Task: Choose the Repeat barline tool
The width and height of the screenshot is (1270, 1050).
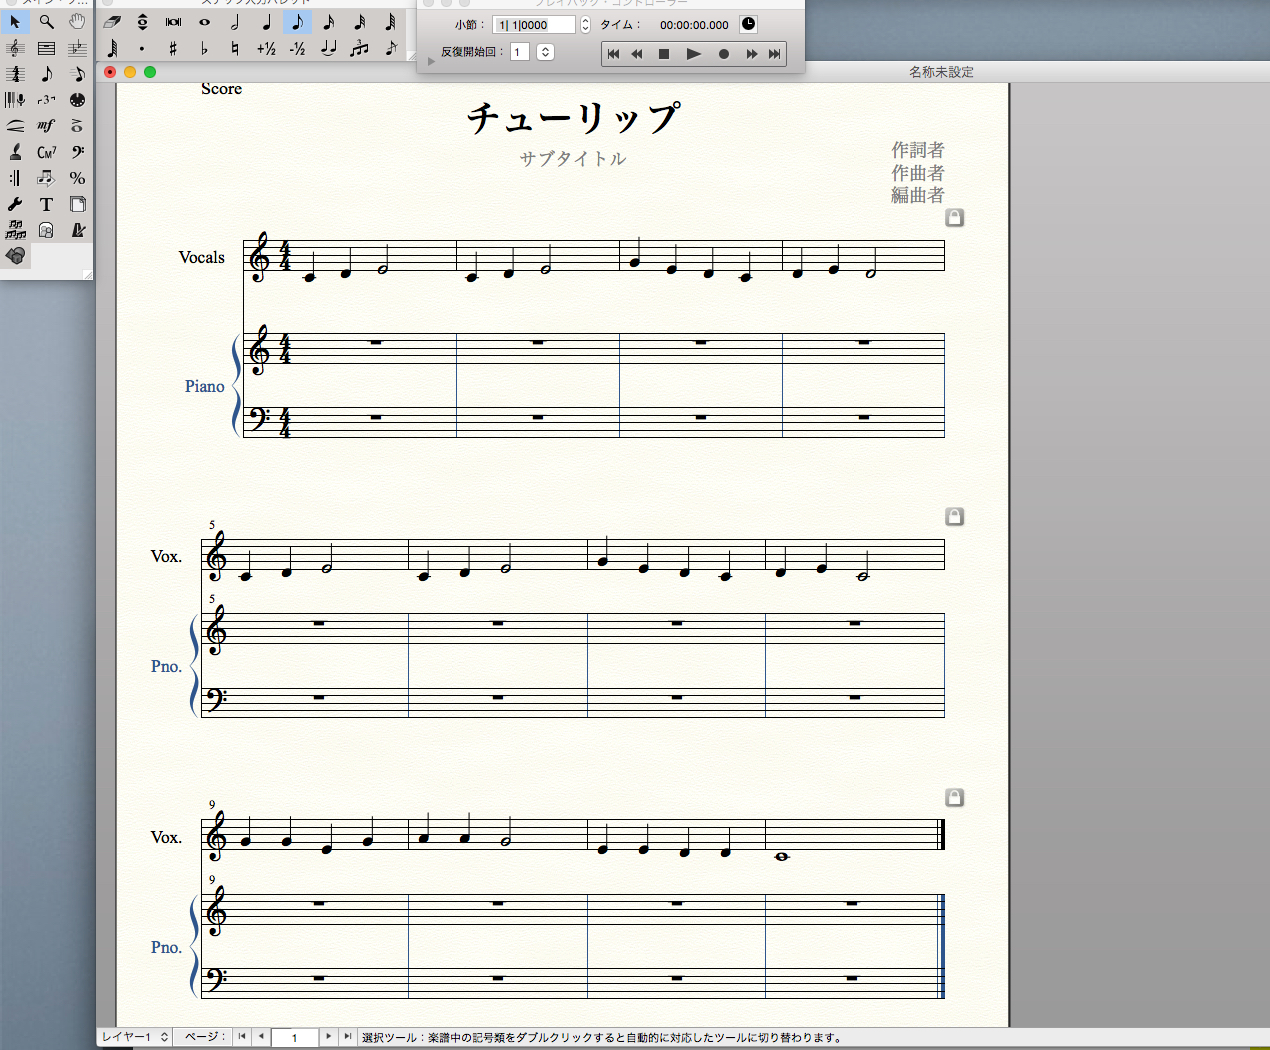Action: pyautogui.click(x=15, y=178)
